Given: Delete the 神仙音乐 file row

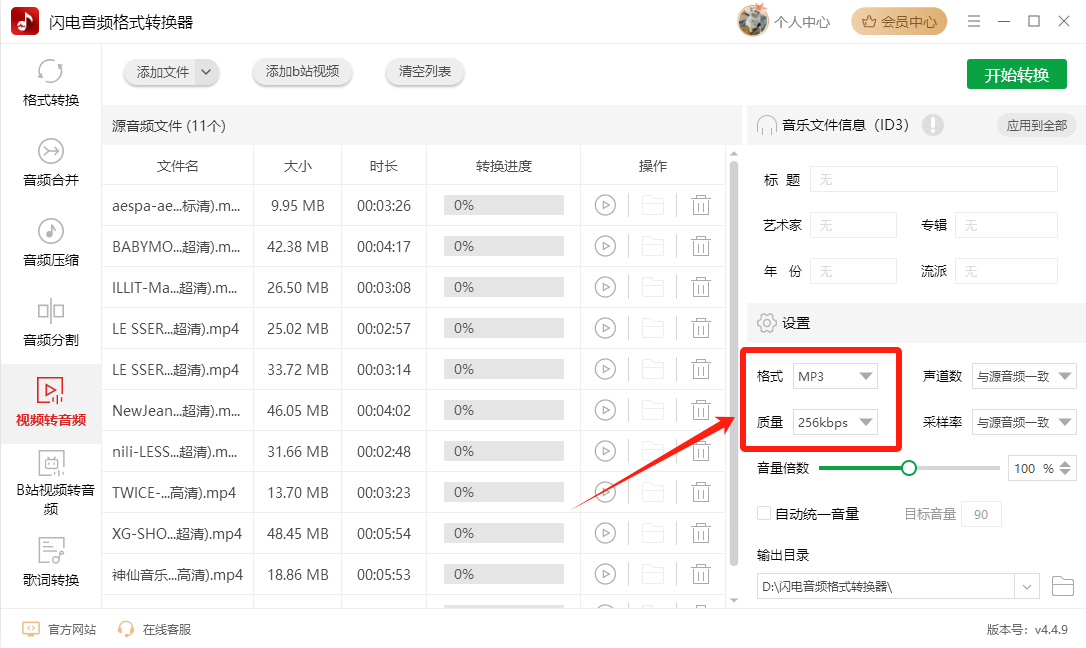Looking at the screenshot, I should pyautogui.click(x=701, y=575).
